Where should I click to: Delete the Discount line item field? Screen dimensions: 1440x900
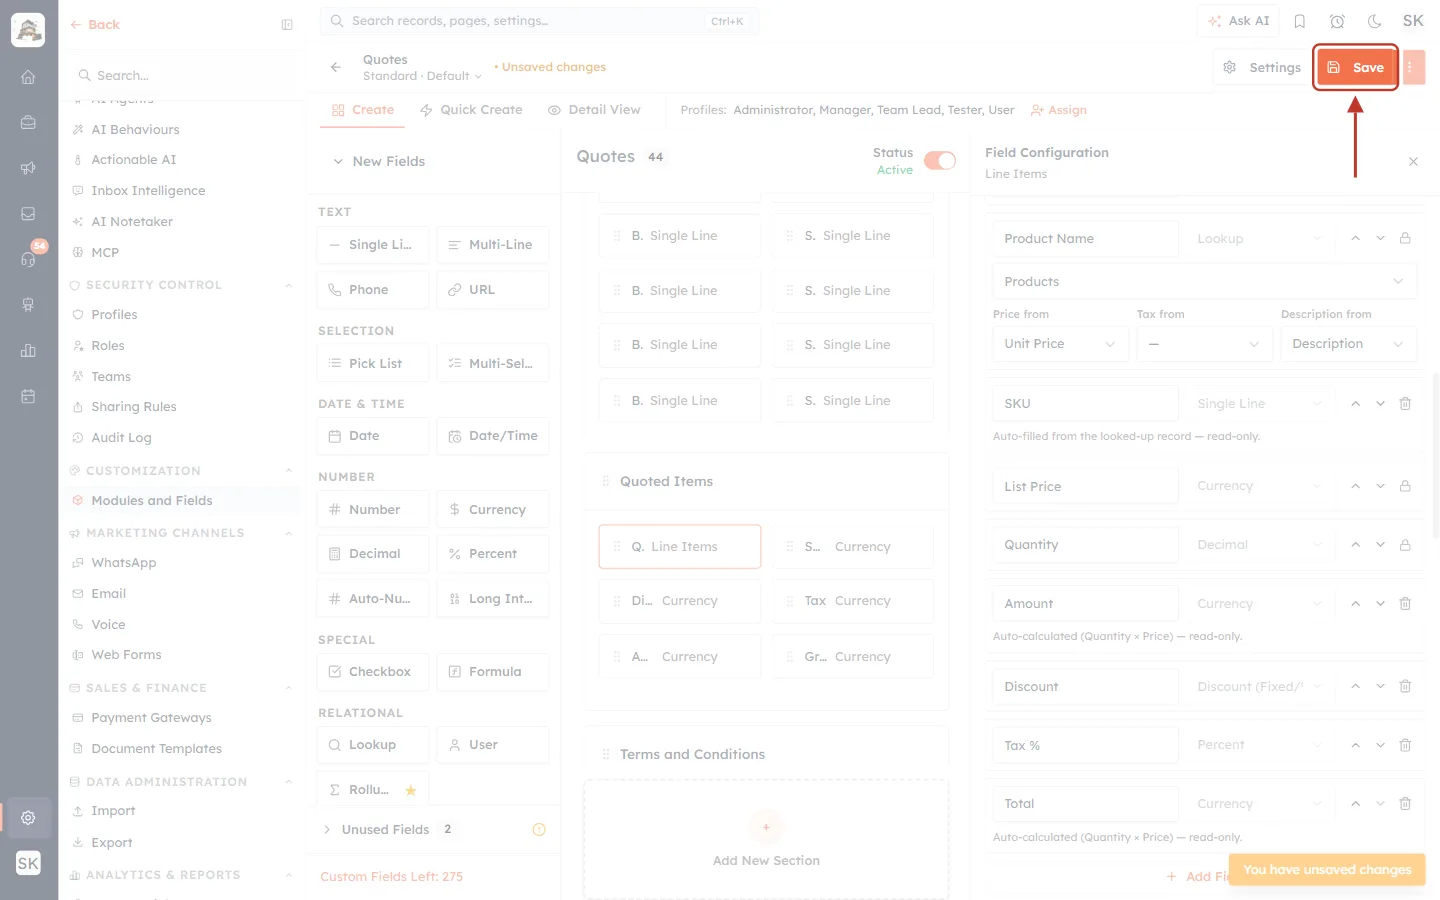pyautogui.click(x=1405, y=686)
